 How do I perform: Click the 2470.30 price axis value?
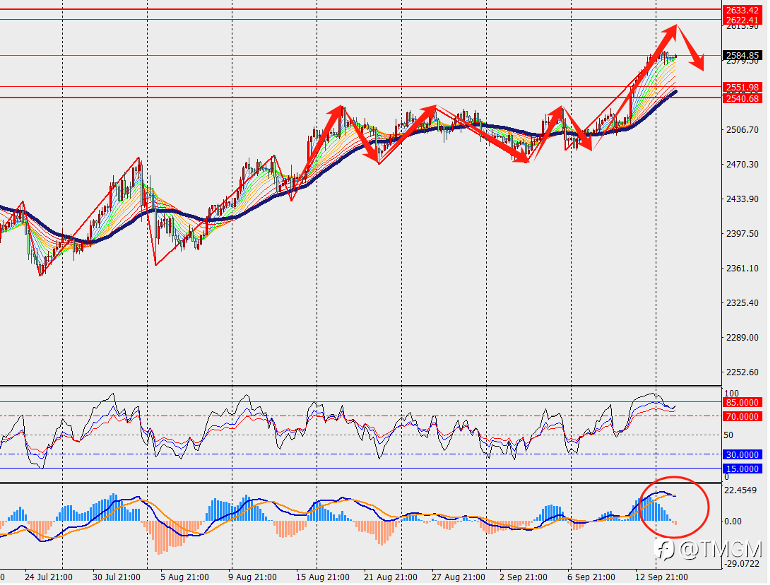pyautogui.click(x=742, y=165)
